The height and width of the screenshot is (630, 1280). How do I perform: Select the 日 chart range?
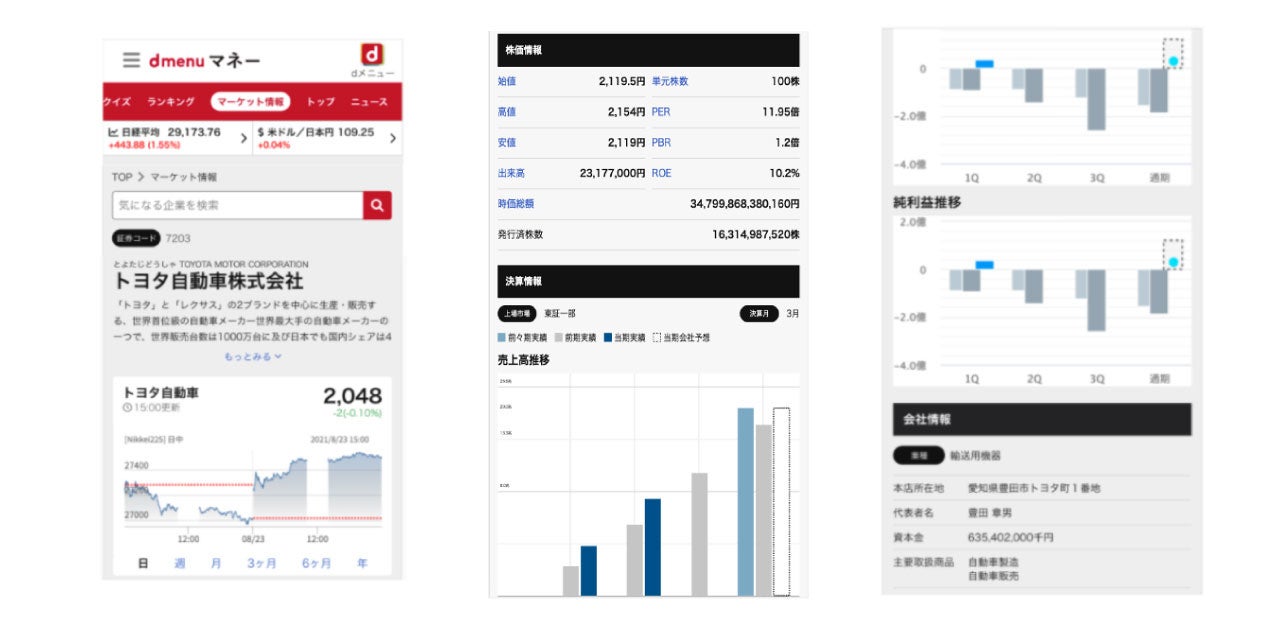coord(143,563)
